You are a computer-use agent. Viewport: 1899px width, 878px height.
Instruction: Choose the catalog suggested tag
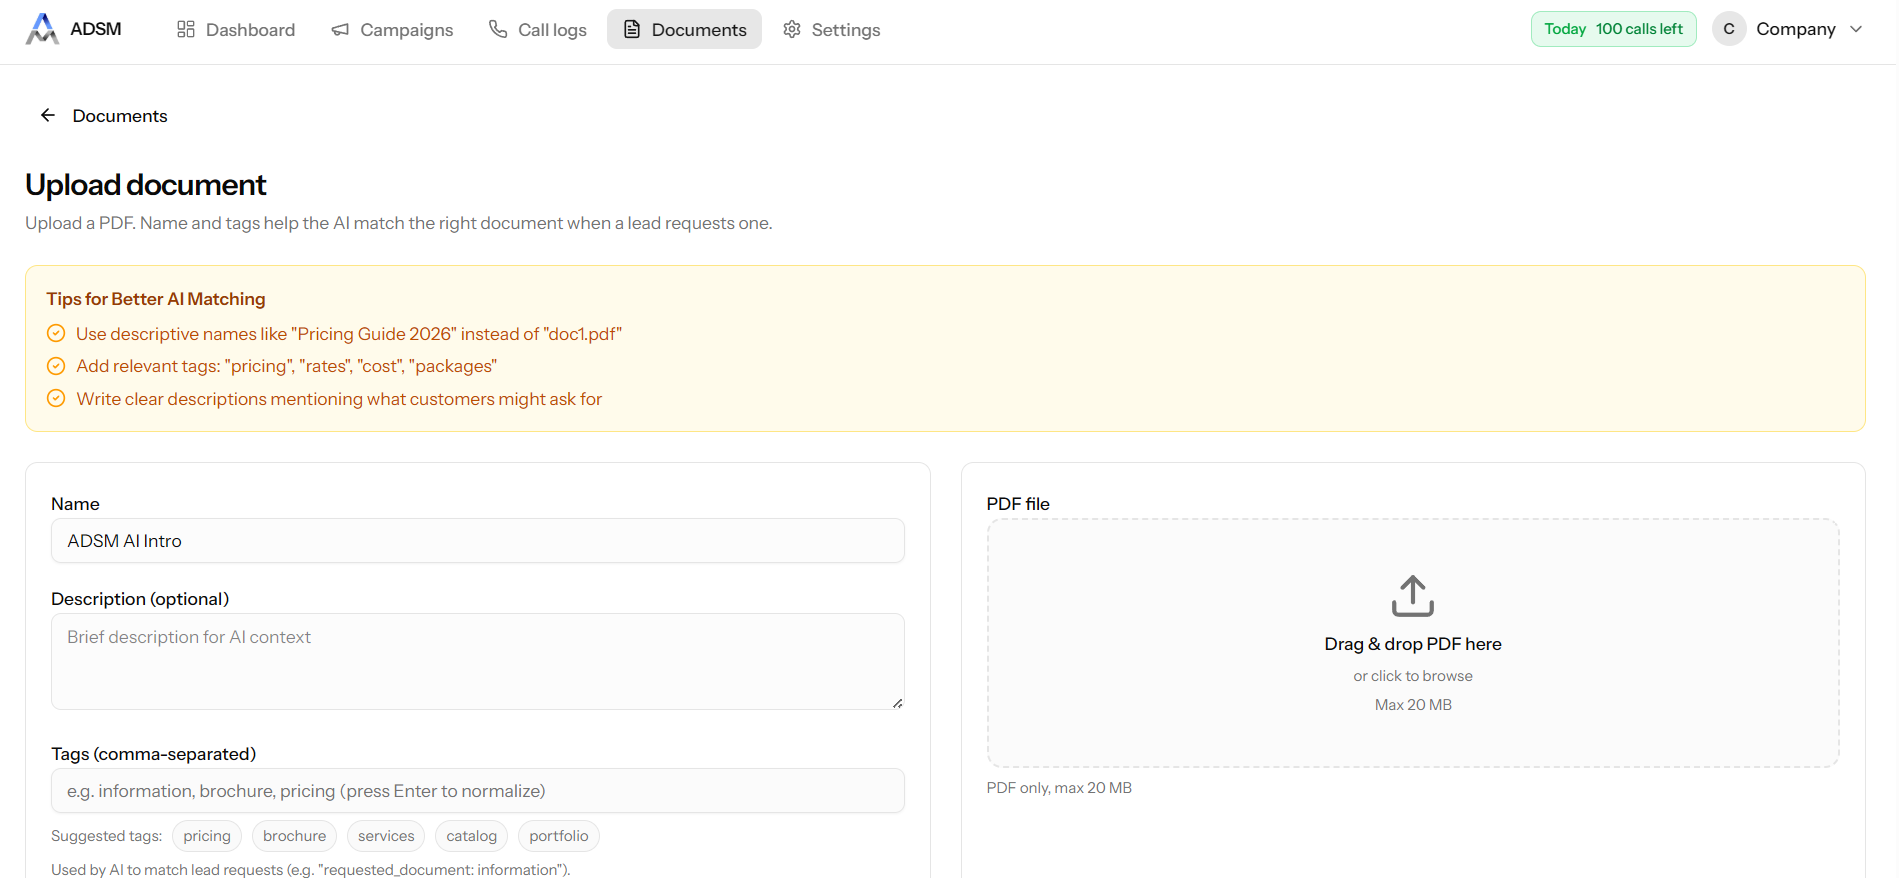pos(471,836)
